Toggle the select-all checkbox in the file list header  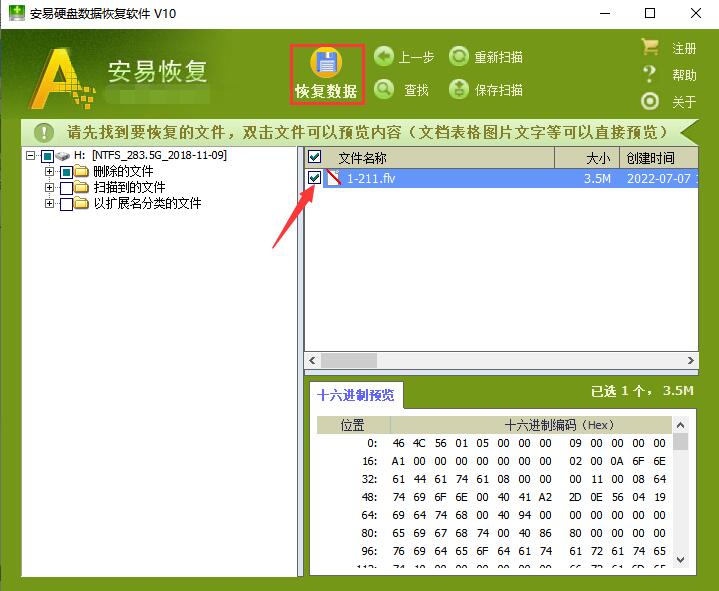(x=315, y=157)
